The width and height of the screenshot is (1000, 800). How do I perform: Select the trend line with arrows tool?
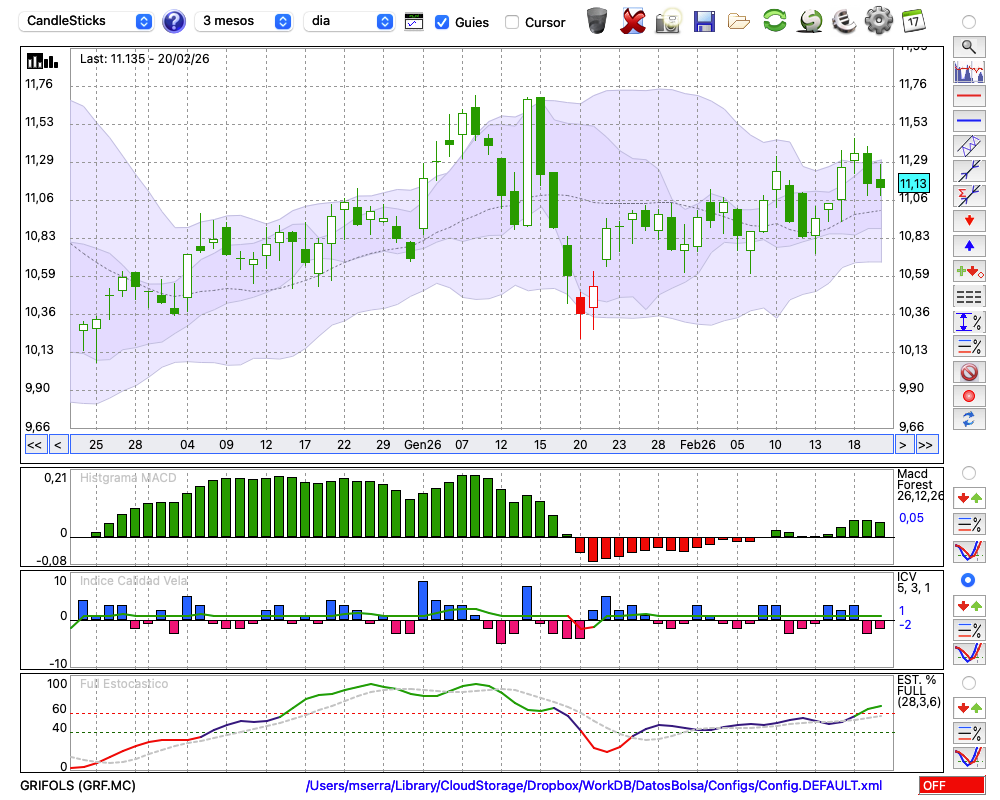tap(969, 171)
